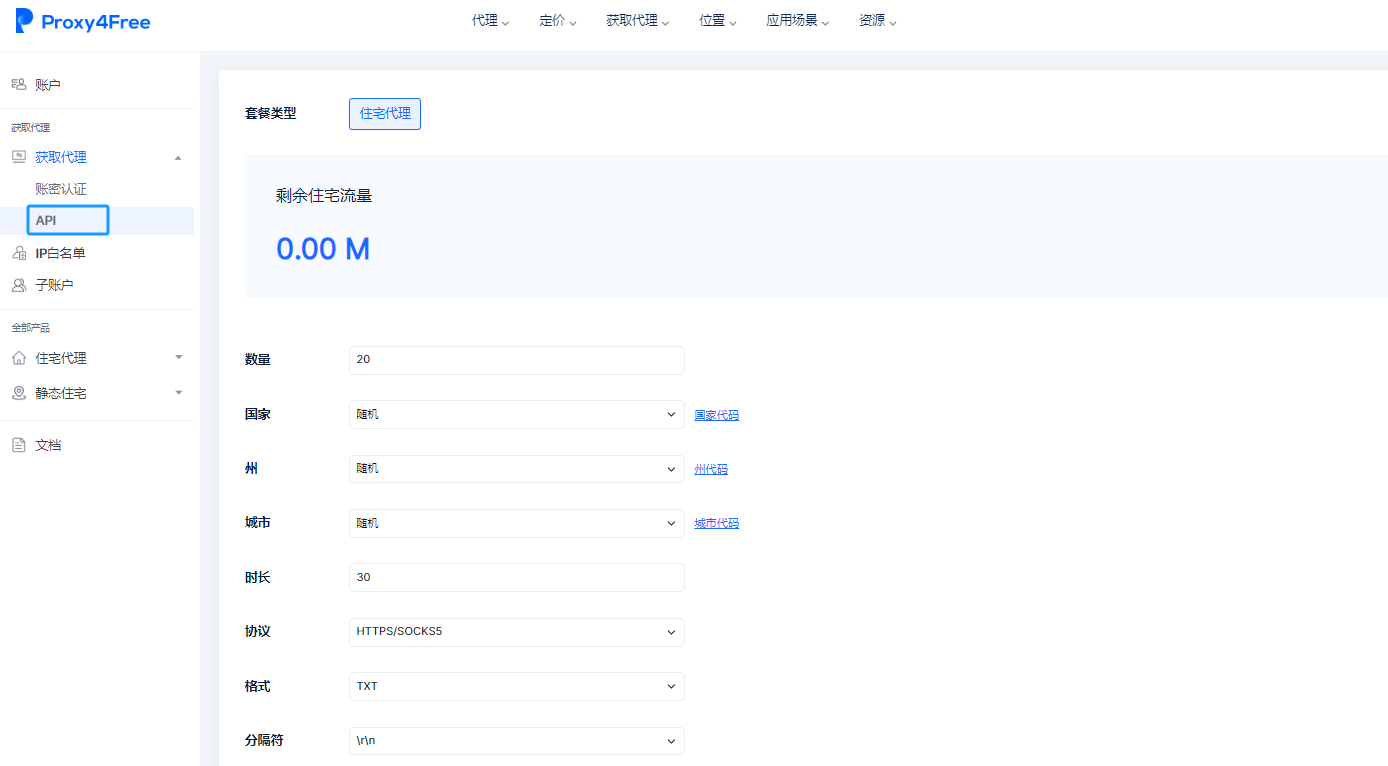Image resolution: width=1388 pixels, height=766 pixels.
Task: Select the 住宅代理 package type button
Action: click(x=385, y=114)
